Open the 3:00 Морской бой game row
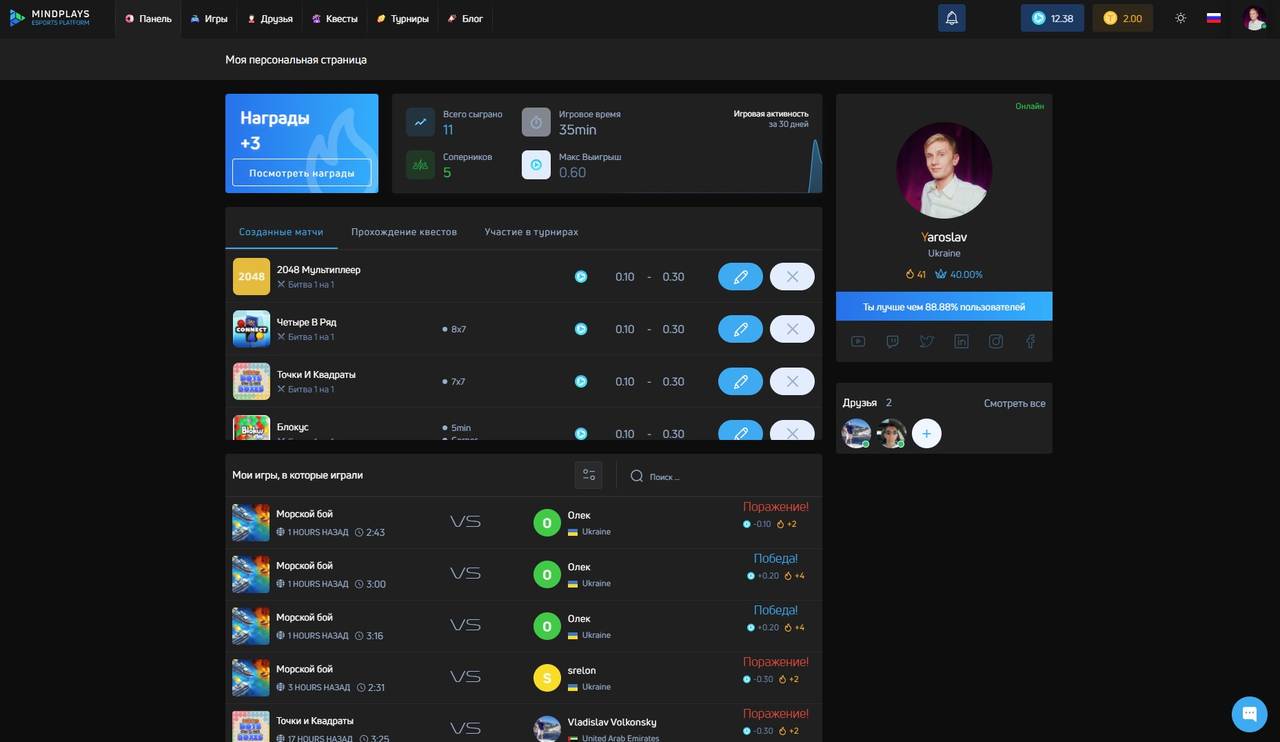 pyautogui.click(x=524, y=574)
